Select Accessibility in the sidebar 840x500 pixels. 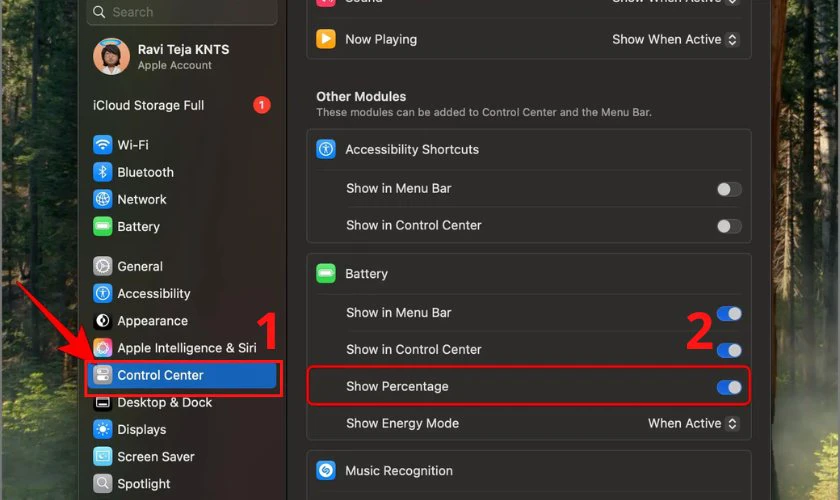tap(182, 294)
